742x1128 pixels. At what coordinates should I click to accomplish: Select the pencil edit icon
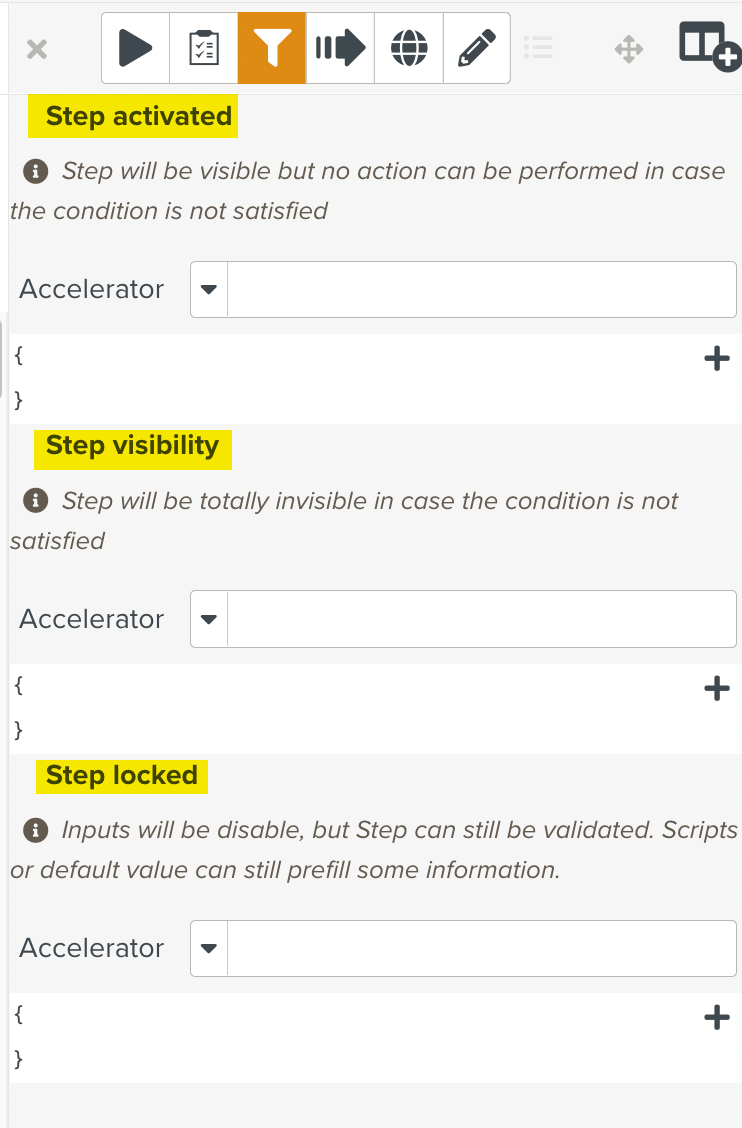476,47
